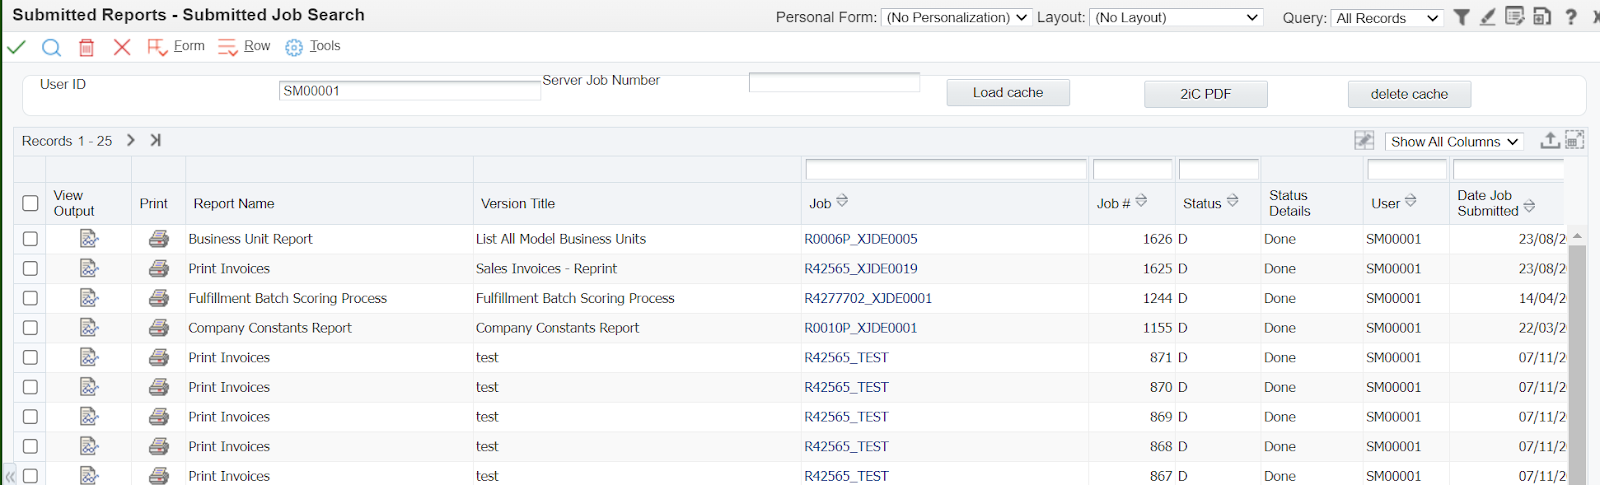Click the form edit icon in header
The image size is (1600, 485).
1515,16
